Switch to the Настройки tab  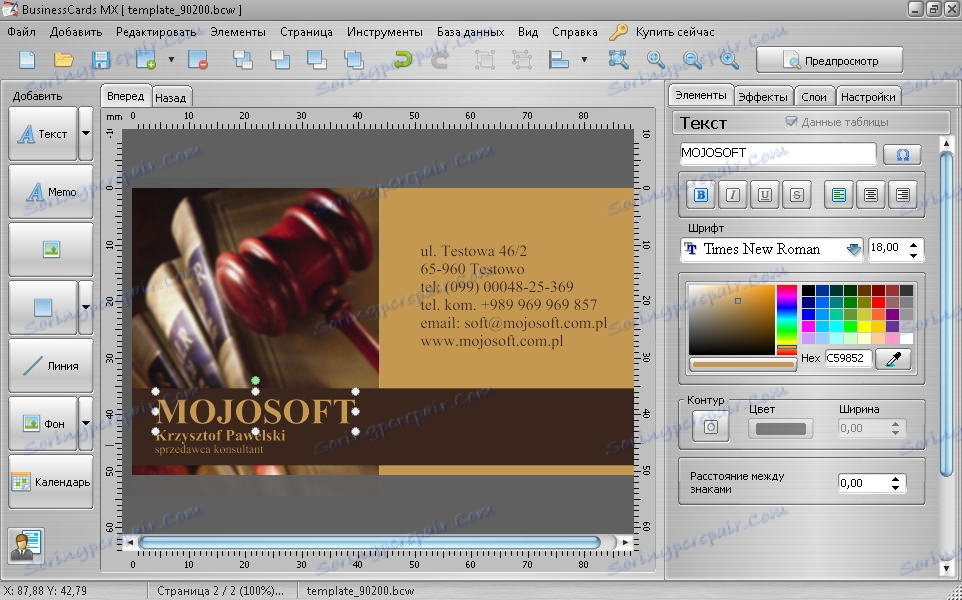pyautogui.click(x=868, y=97)
